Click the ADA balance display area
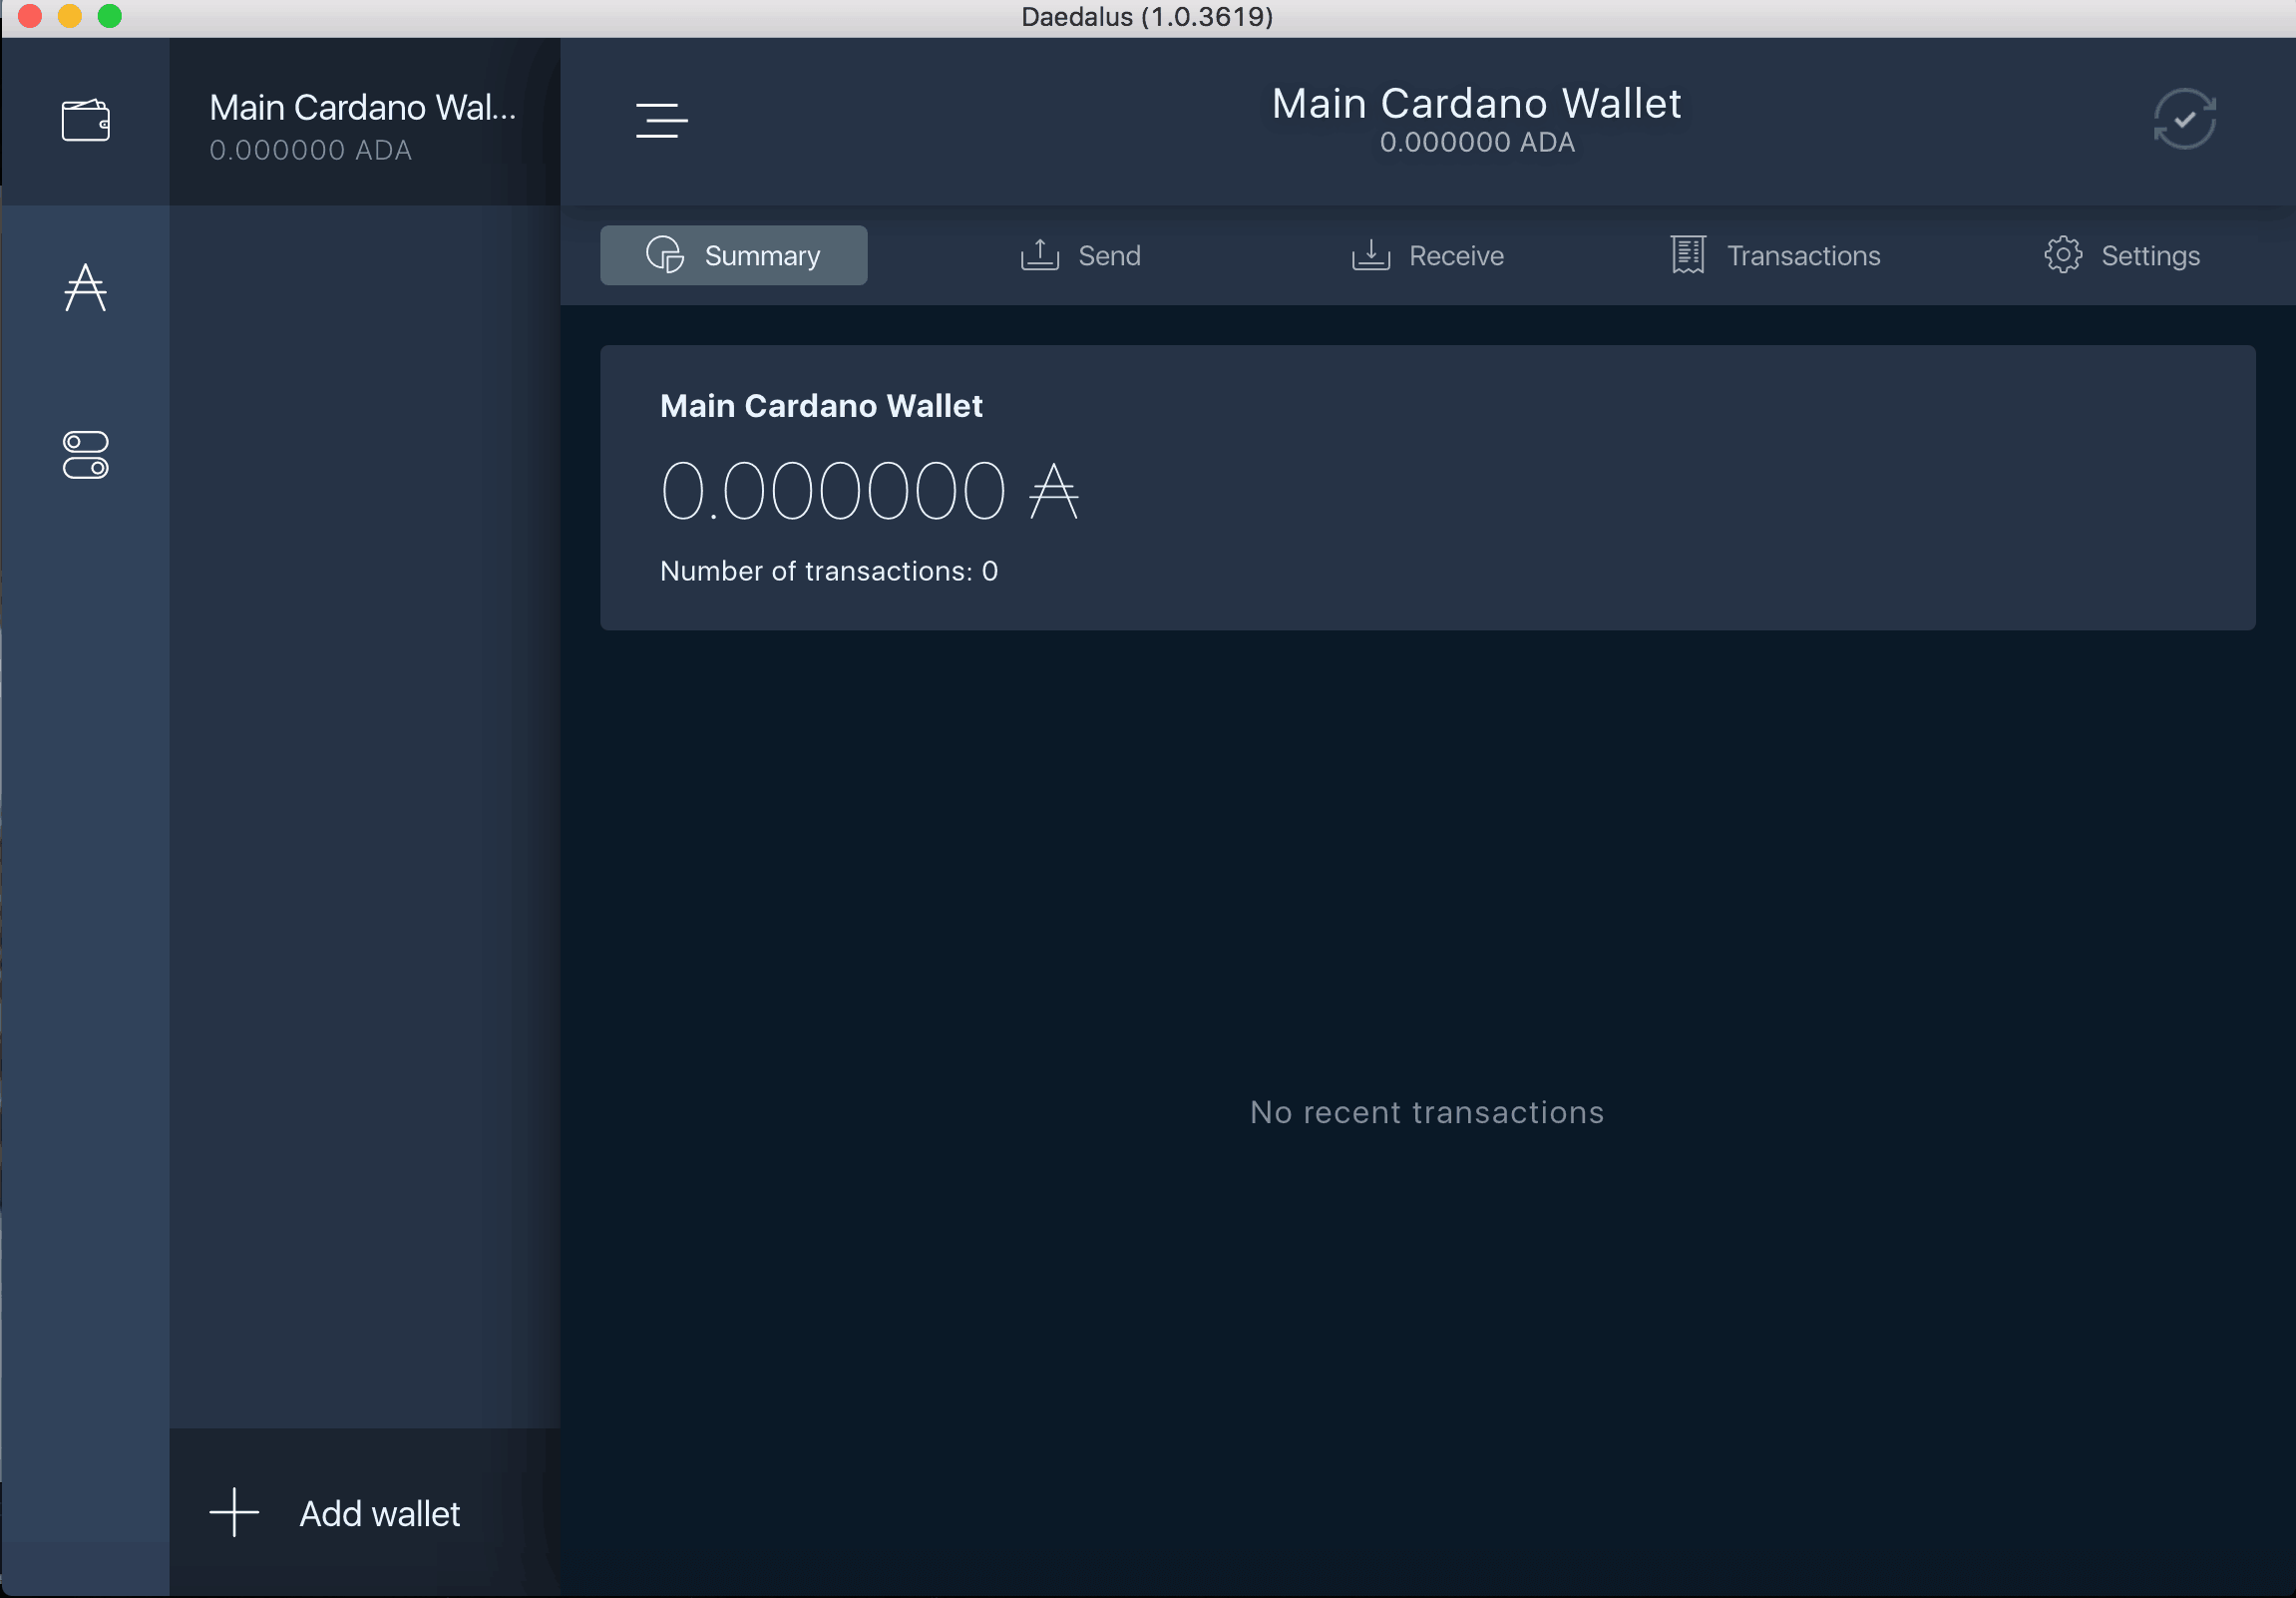Screen dimensions: 2296x1598 click(869, 489)
